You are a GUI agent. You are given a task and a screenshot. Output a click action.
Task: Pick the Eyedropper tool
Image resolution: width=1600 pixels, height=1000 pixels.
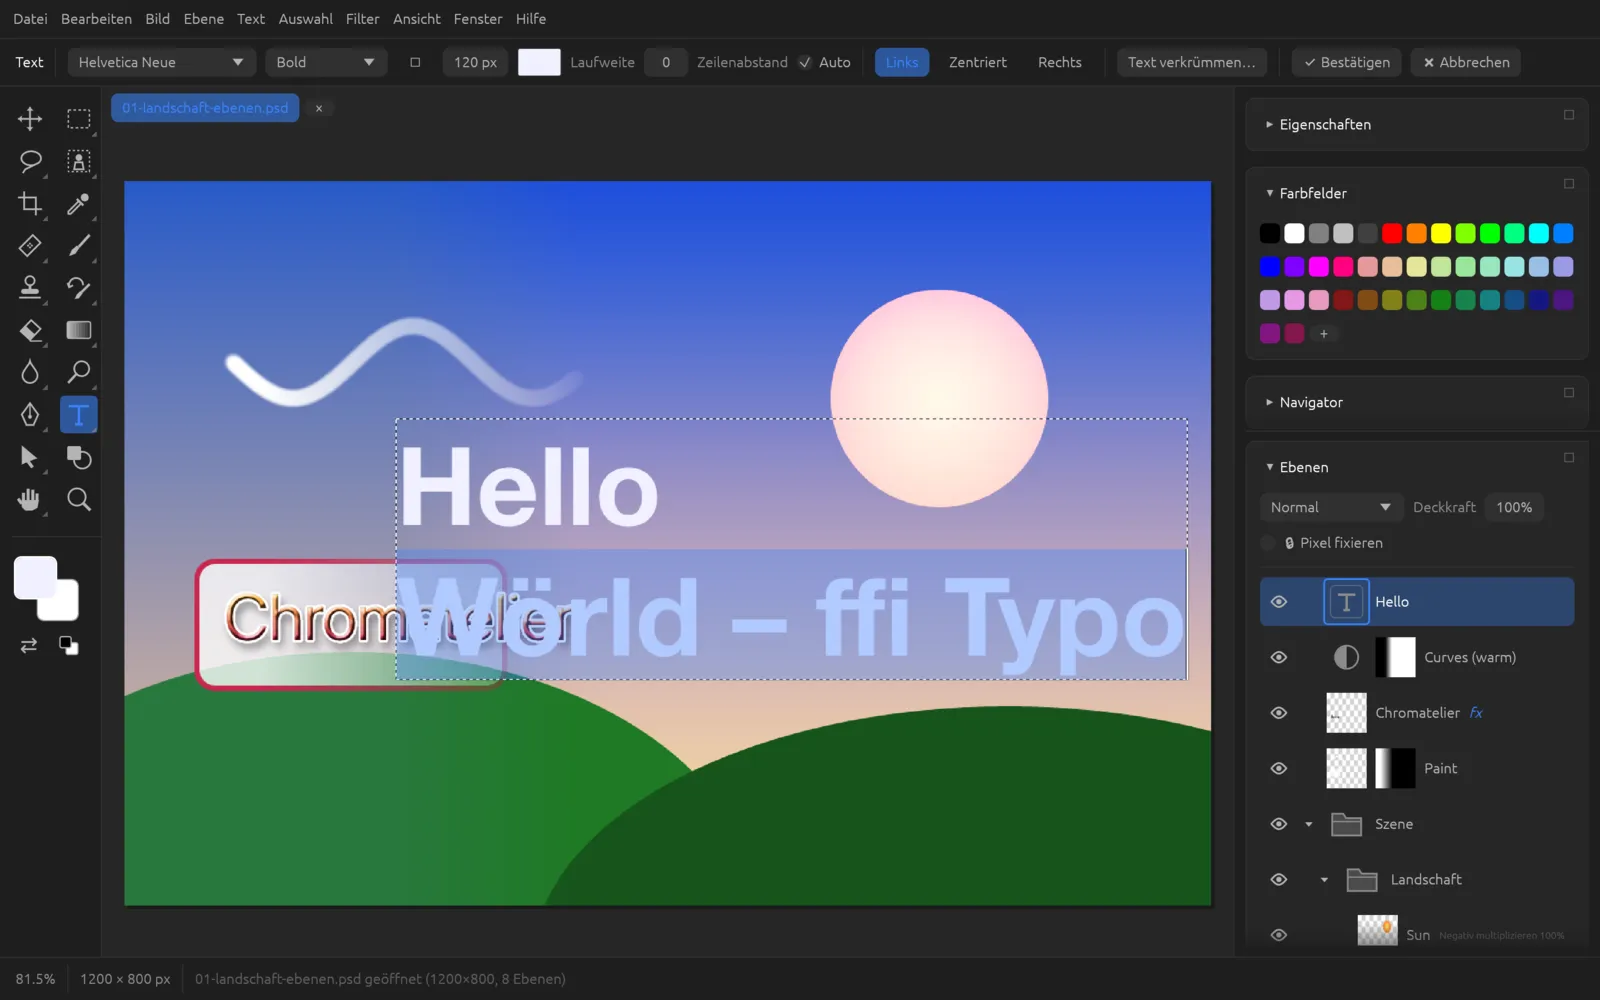(x=78, y=204)
